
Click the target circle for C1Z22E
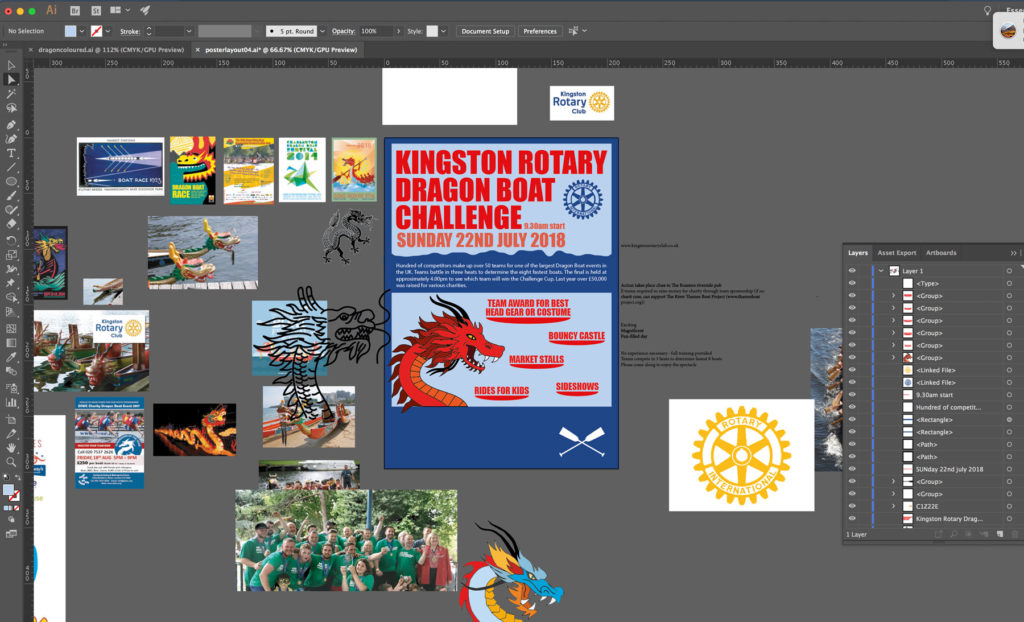tap(1010, 506)
